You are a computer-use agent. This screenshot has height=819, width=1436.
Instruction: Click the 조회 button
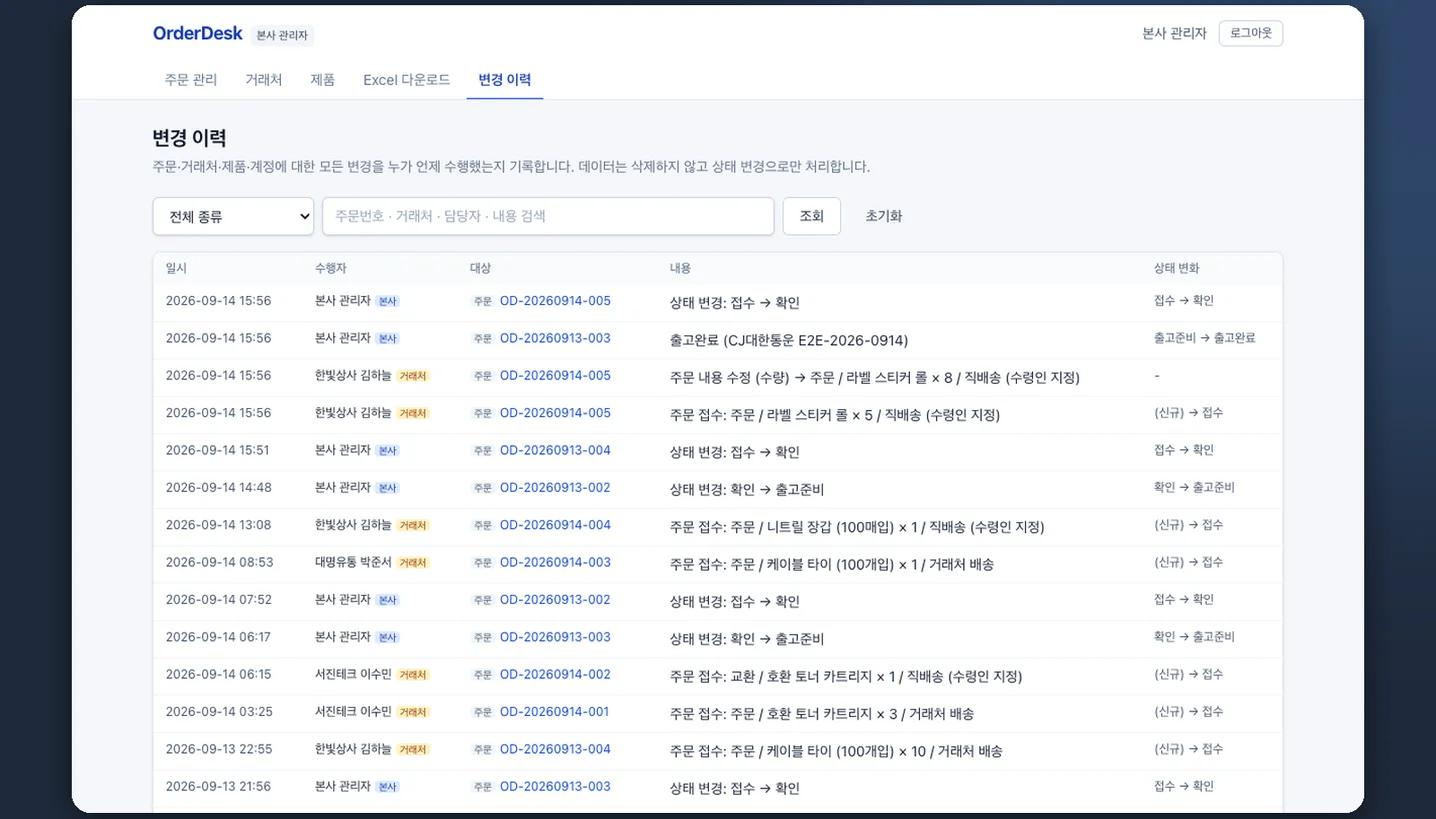812,216
